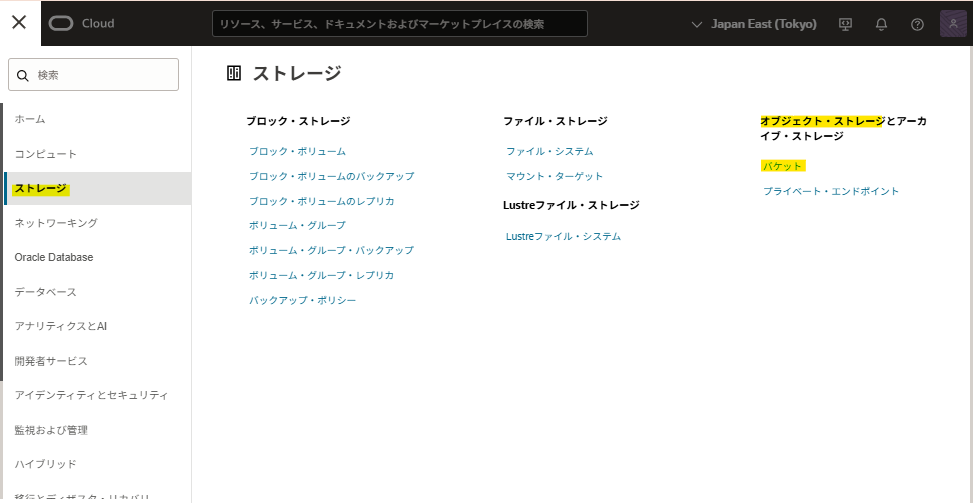The height and width of the screenshot is (503, 973).
Task: Open the notifications bell icon
Action: click(x=881, y=24)
